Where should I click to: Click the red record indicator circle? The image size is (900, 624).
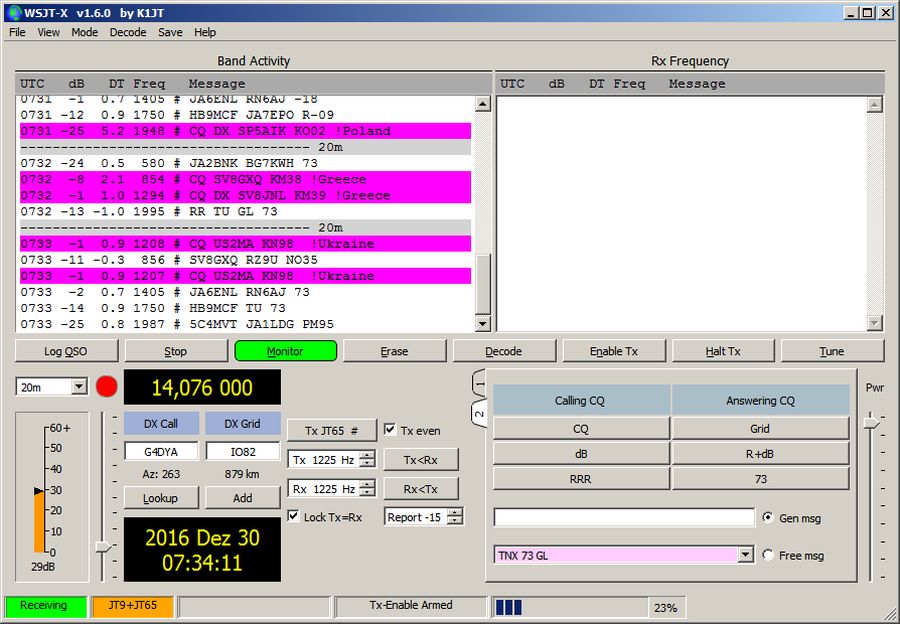coord(107,387)
